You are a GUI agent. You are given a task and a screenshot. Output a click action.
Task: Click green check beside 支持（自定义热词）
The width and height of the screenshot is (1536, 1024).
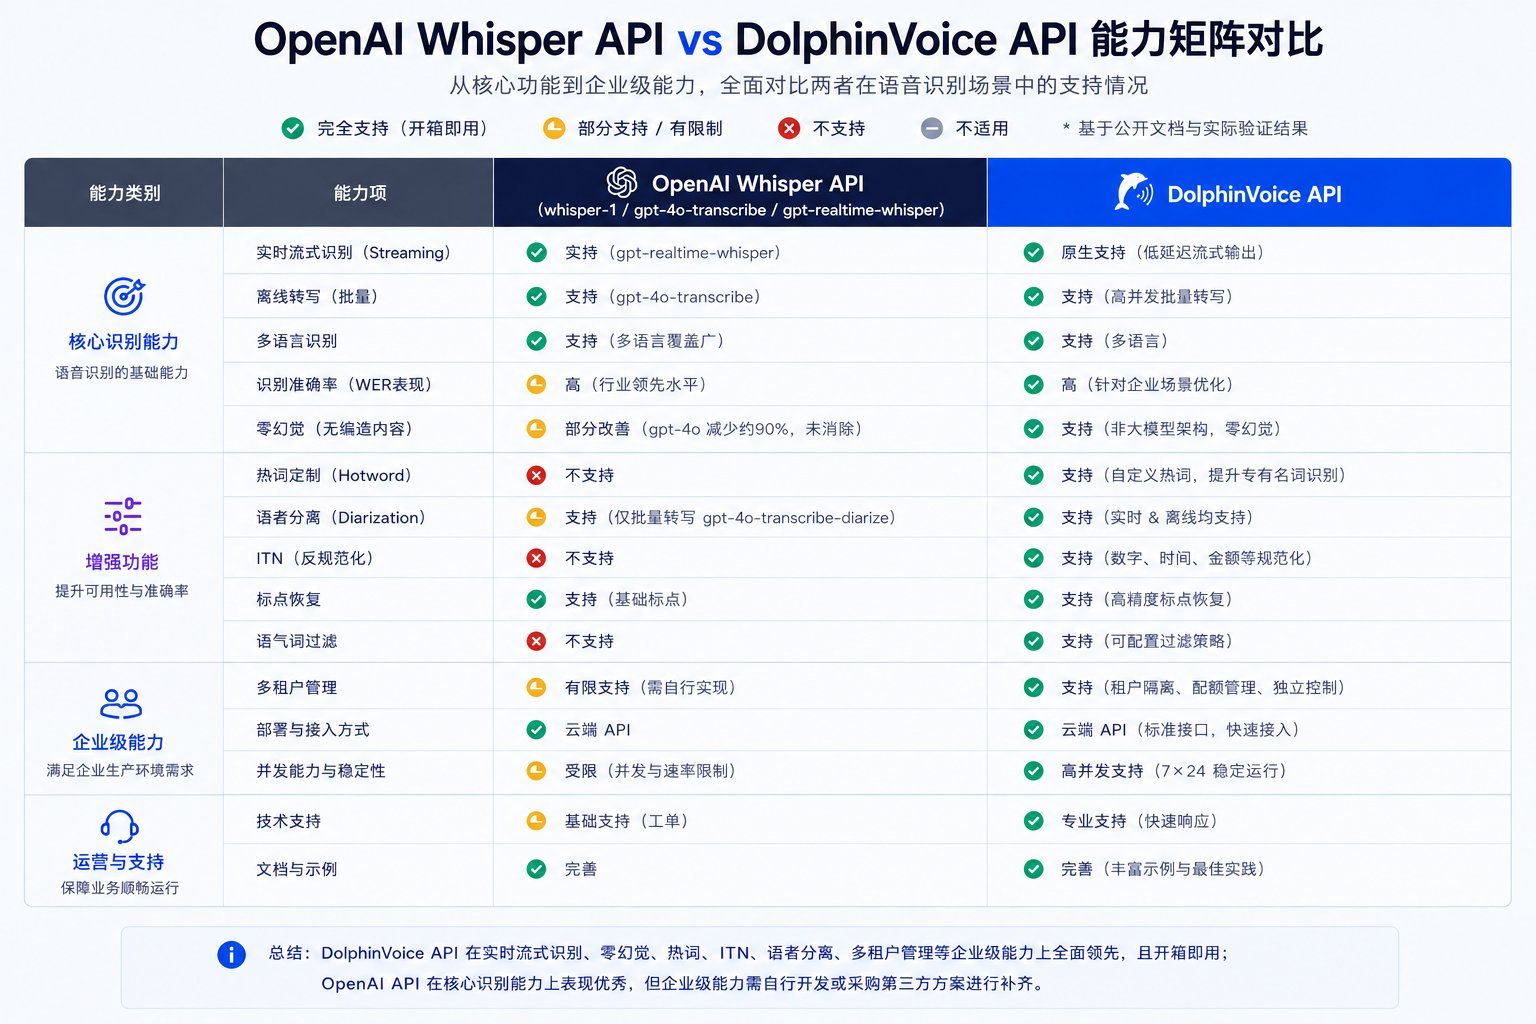click(1033, 475)
